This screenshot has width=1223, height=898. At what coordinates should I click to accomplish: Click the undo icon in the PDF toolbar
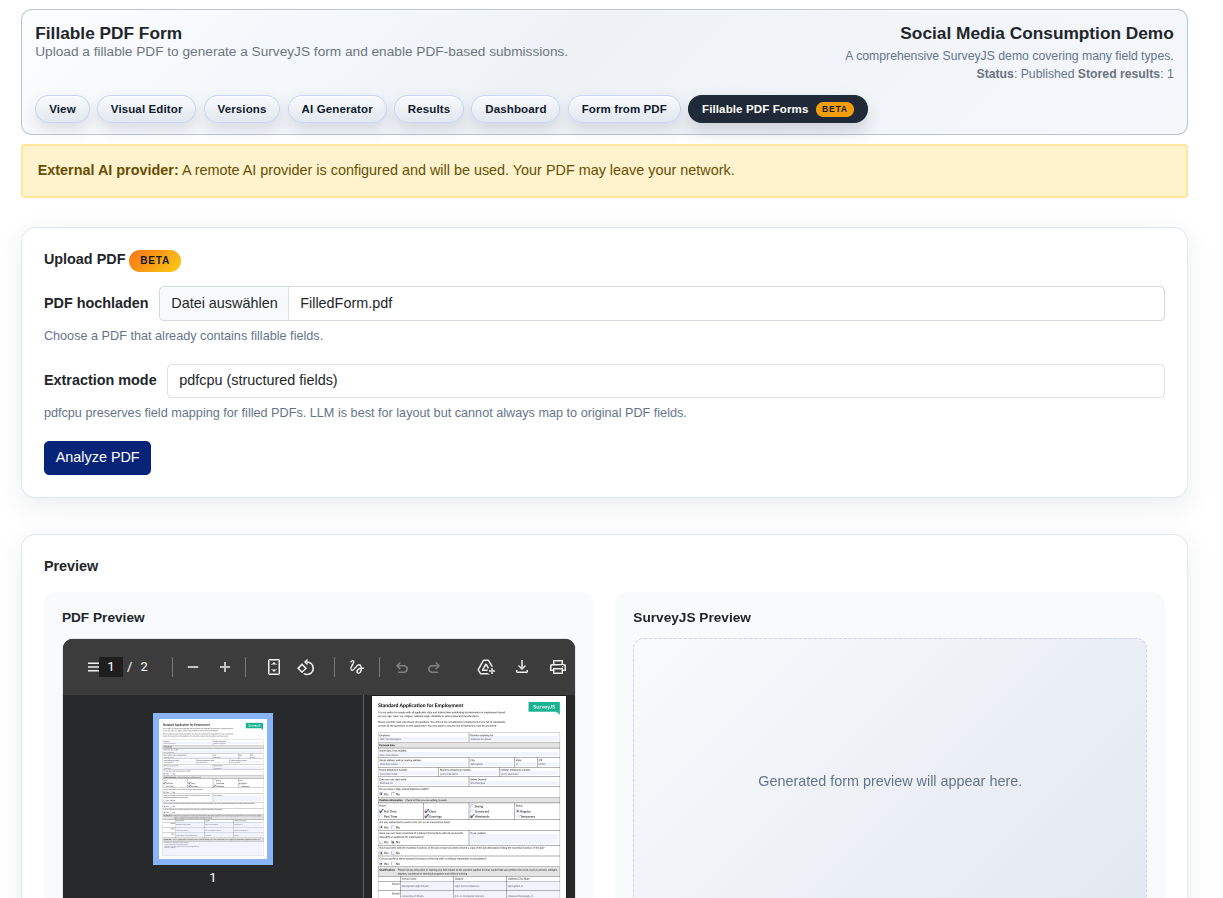pos(402,667)
